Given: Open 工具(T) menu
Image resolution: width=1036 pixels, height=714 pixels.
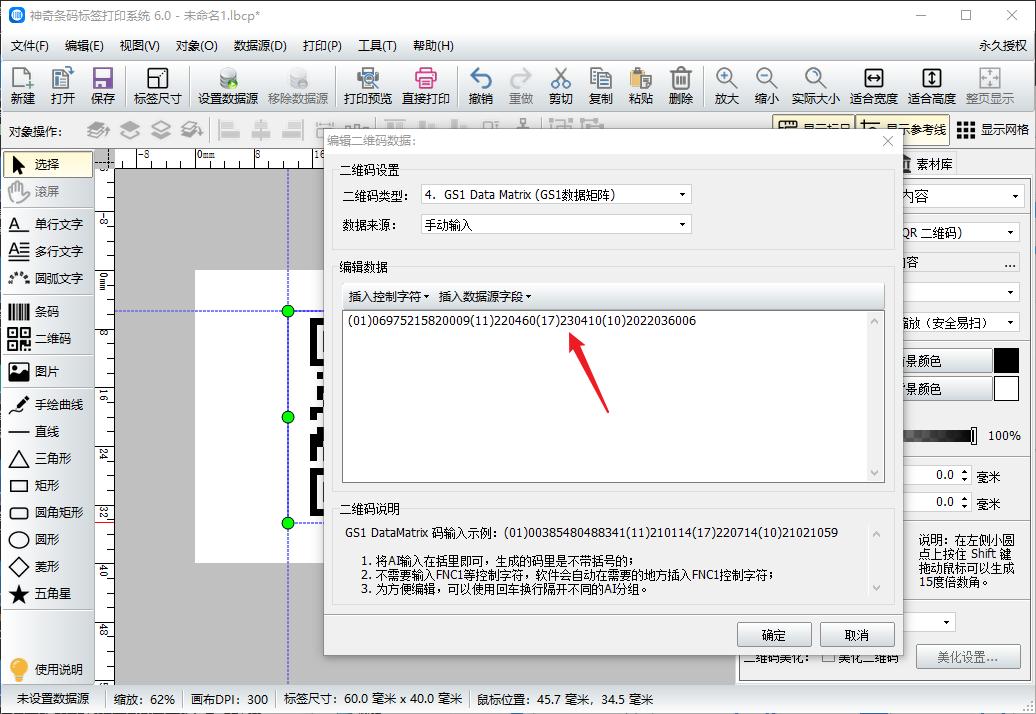Looking at the screenshot, I should (377, 46).
